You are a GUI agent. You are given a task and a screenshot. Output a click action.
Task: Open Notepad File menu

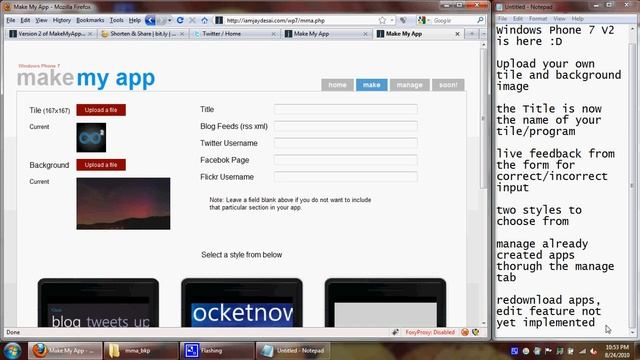point(502,19)
